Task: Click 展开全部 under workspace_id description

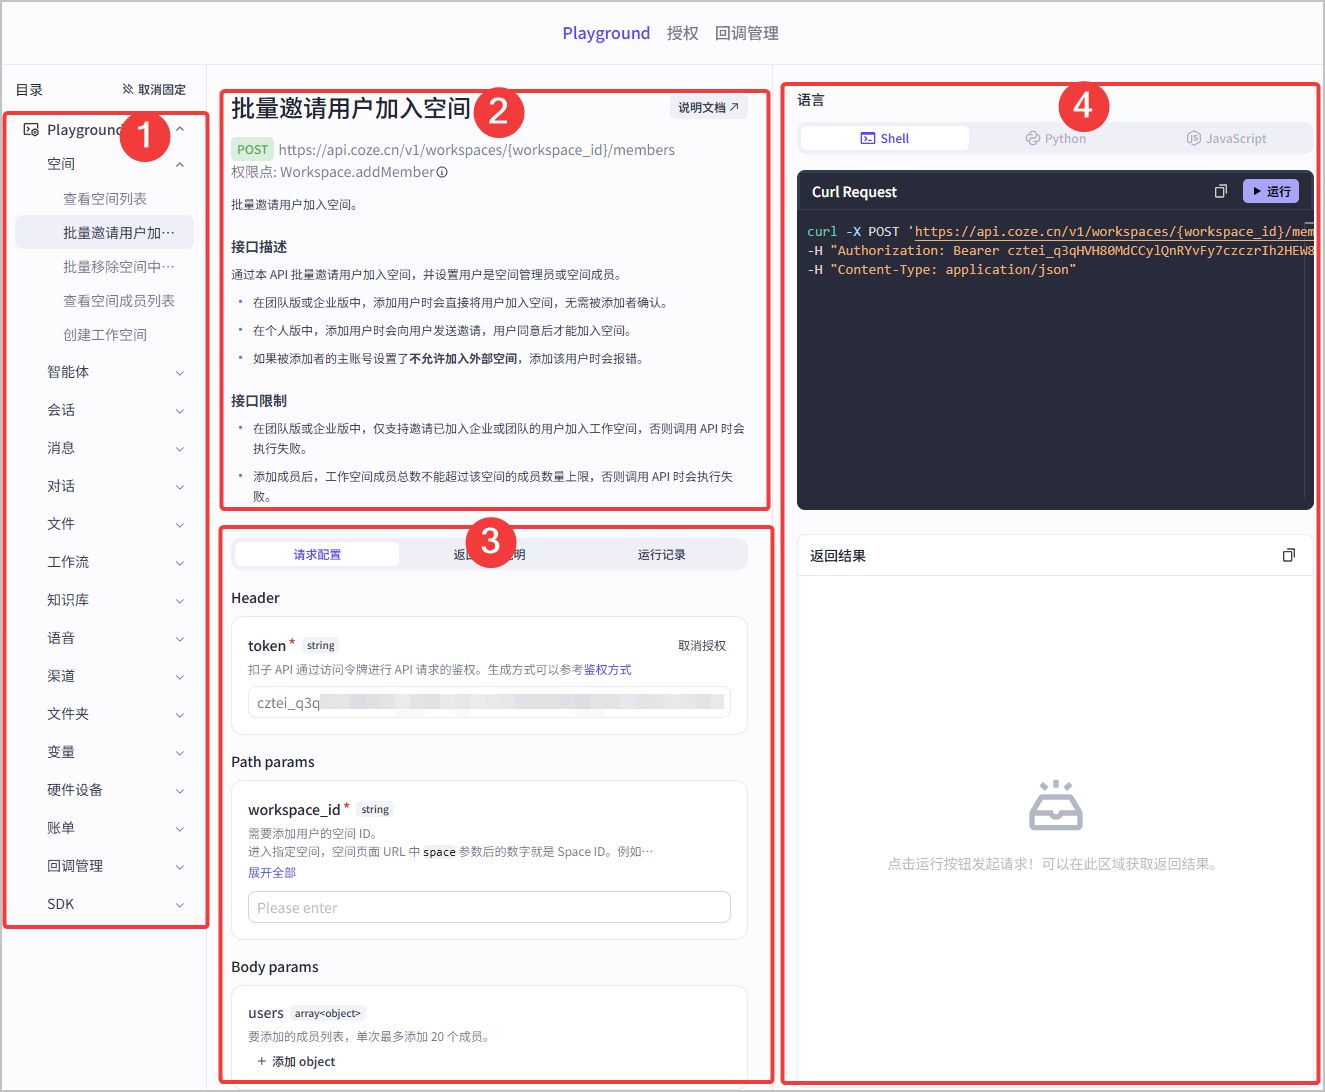Action: coord(272,872)
